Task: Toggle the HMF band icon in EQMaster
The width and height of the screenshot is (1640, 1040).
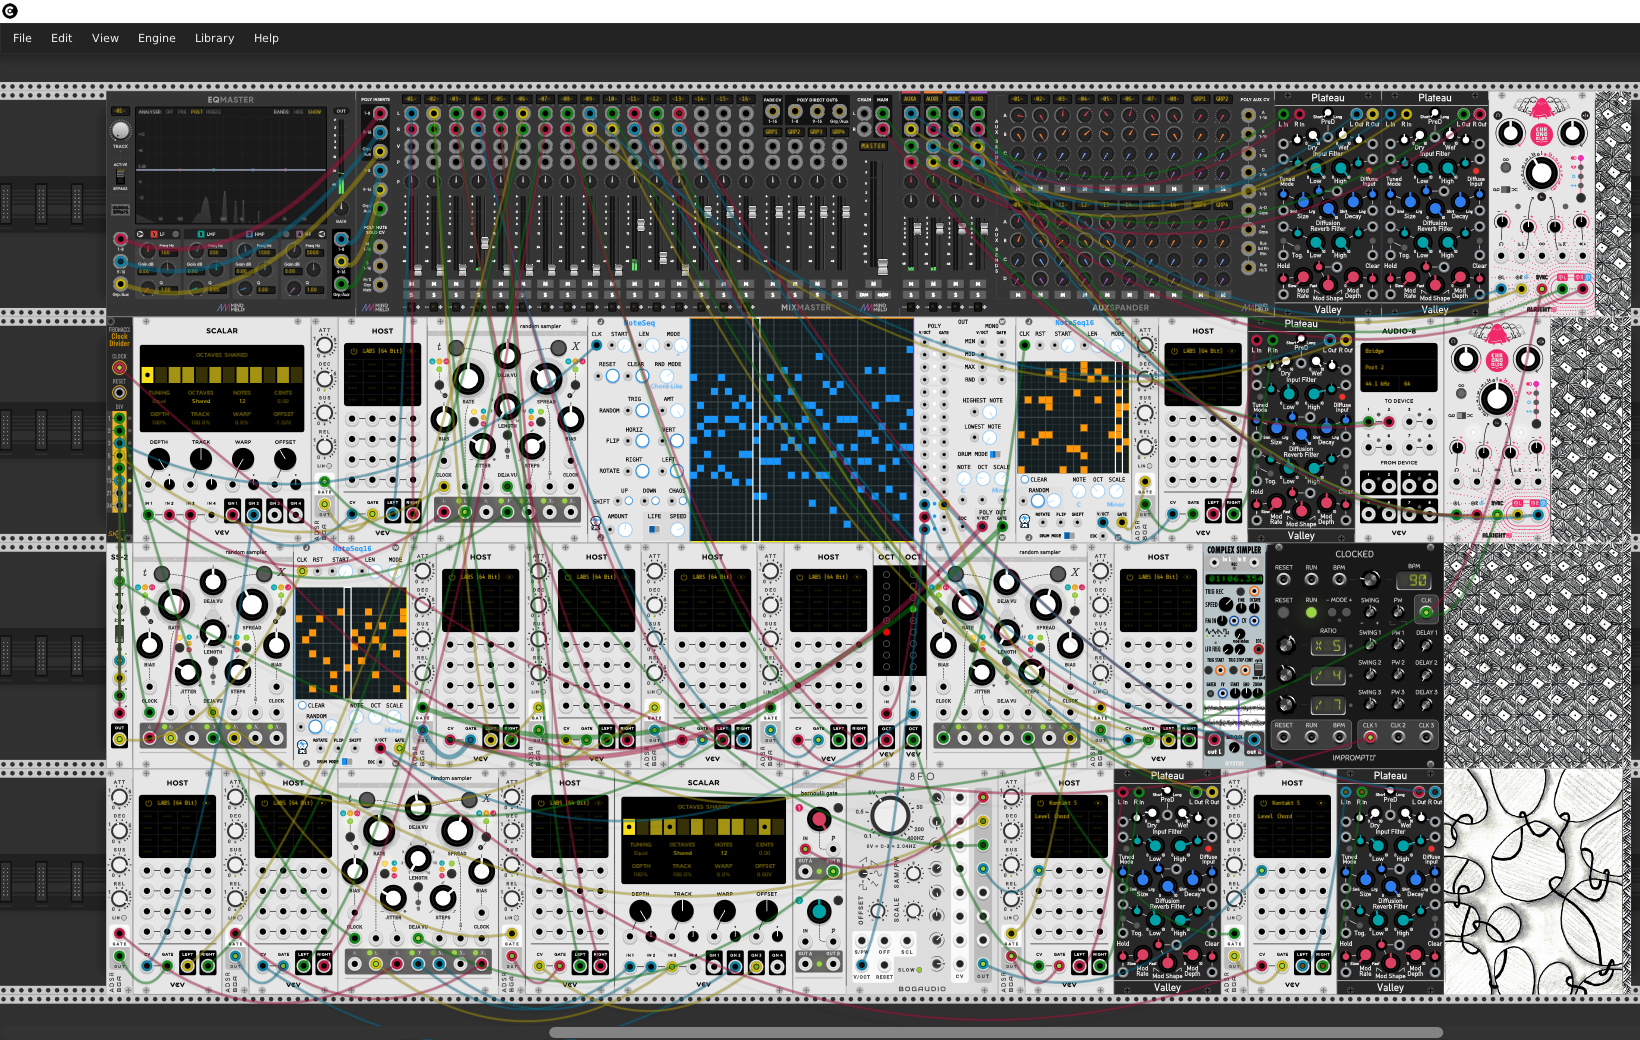Action: click(250, 234)
